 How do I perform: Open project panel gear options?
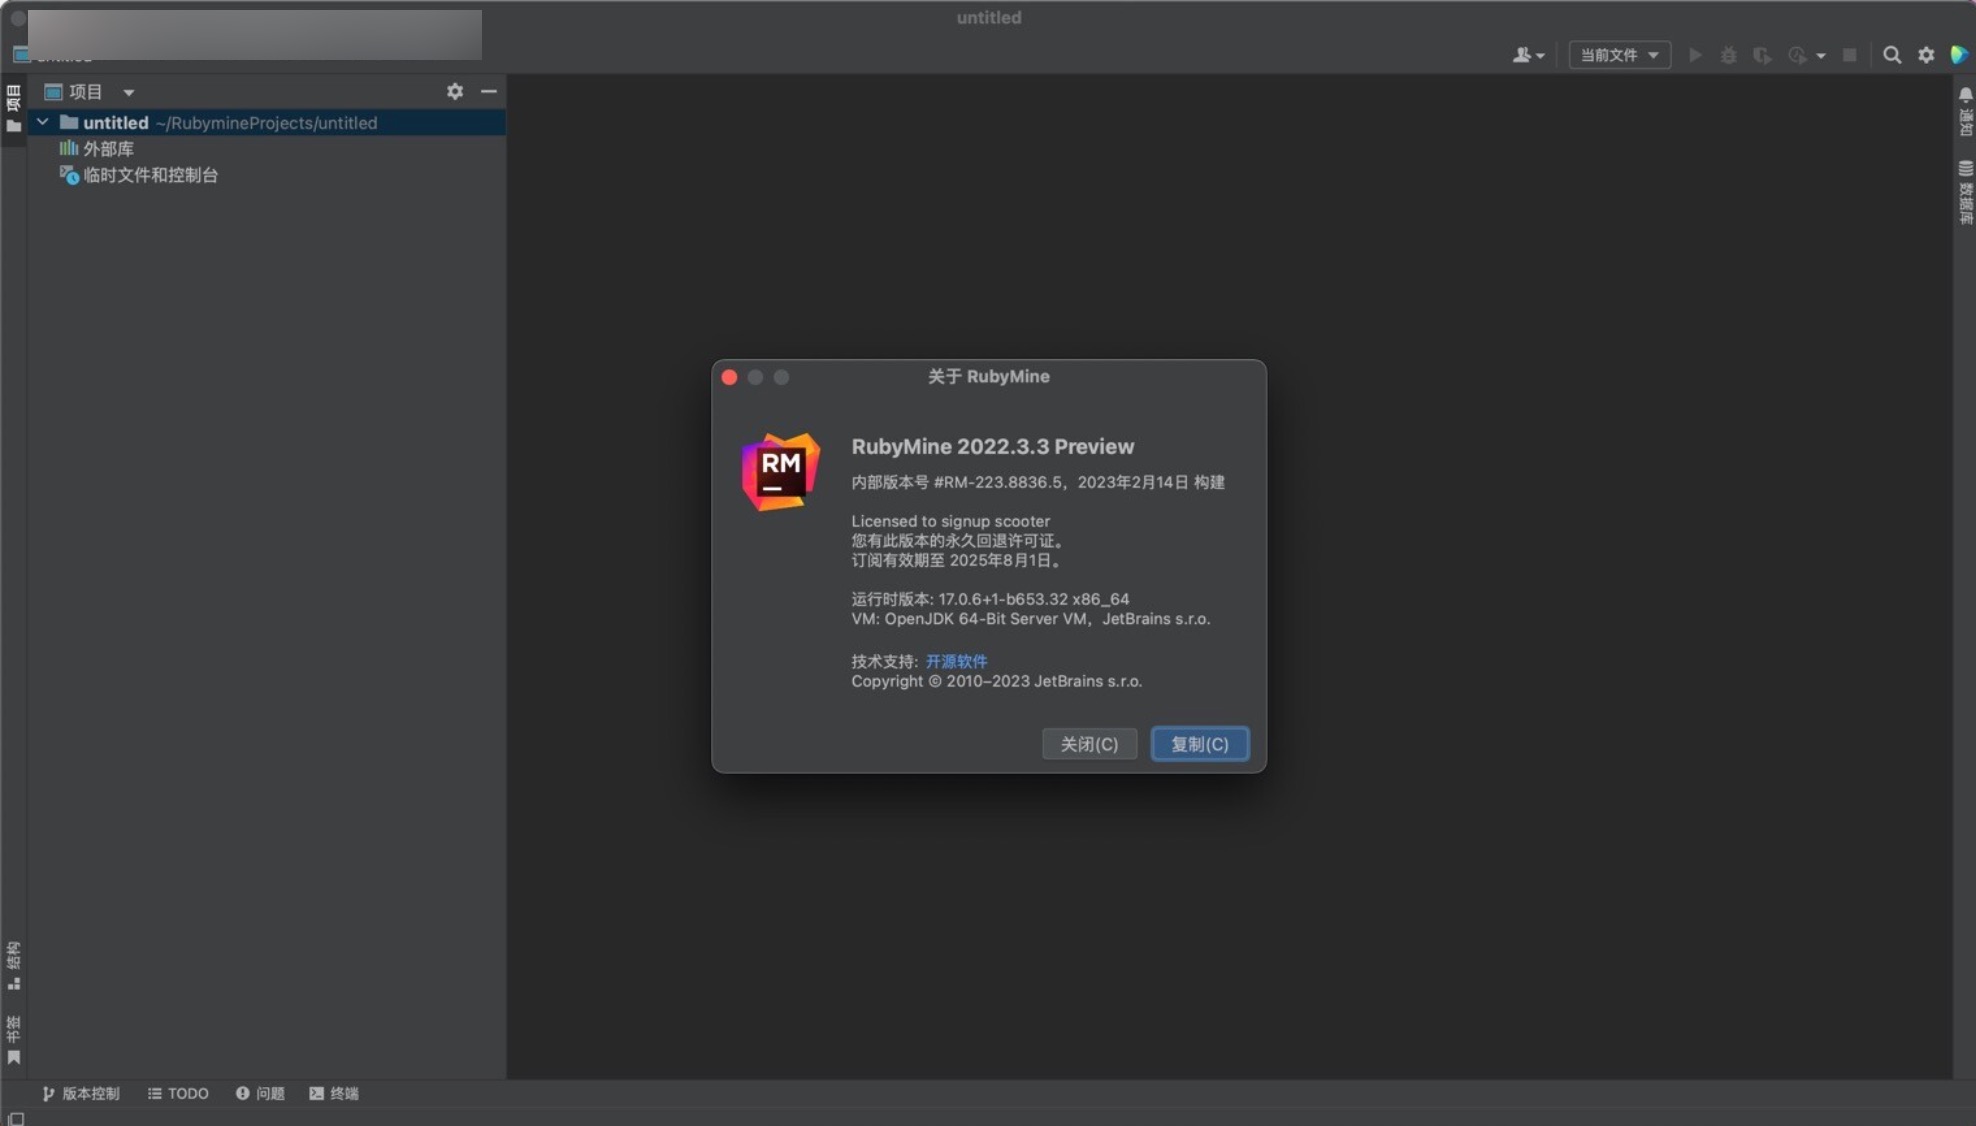(x=455, y=91)
